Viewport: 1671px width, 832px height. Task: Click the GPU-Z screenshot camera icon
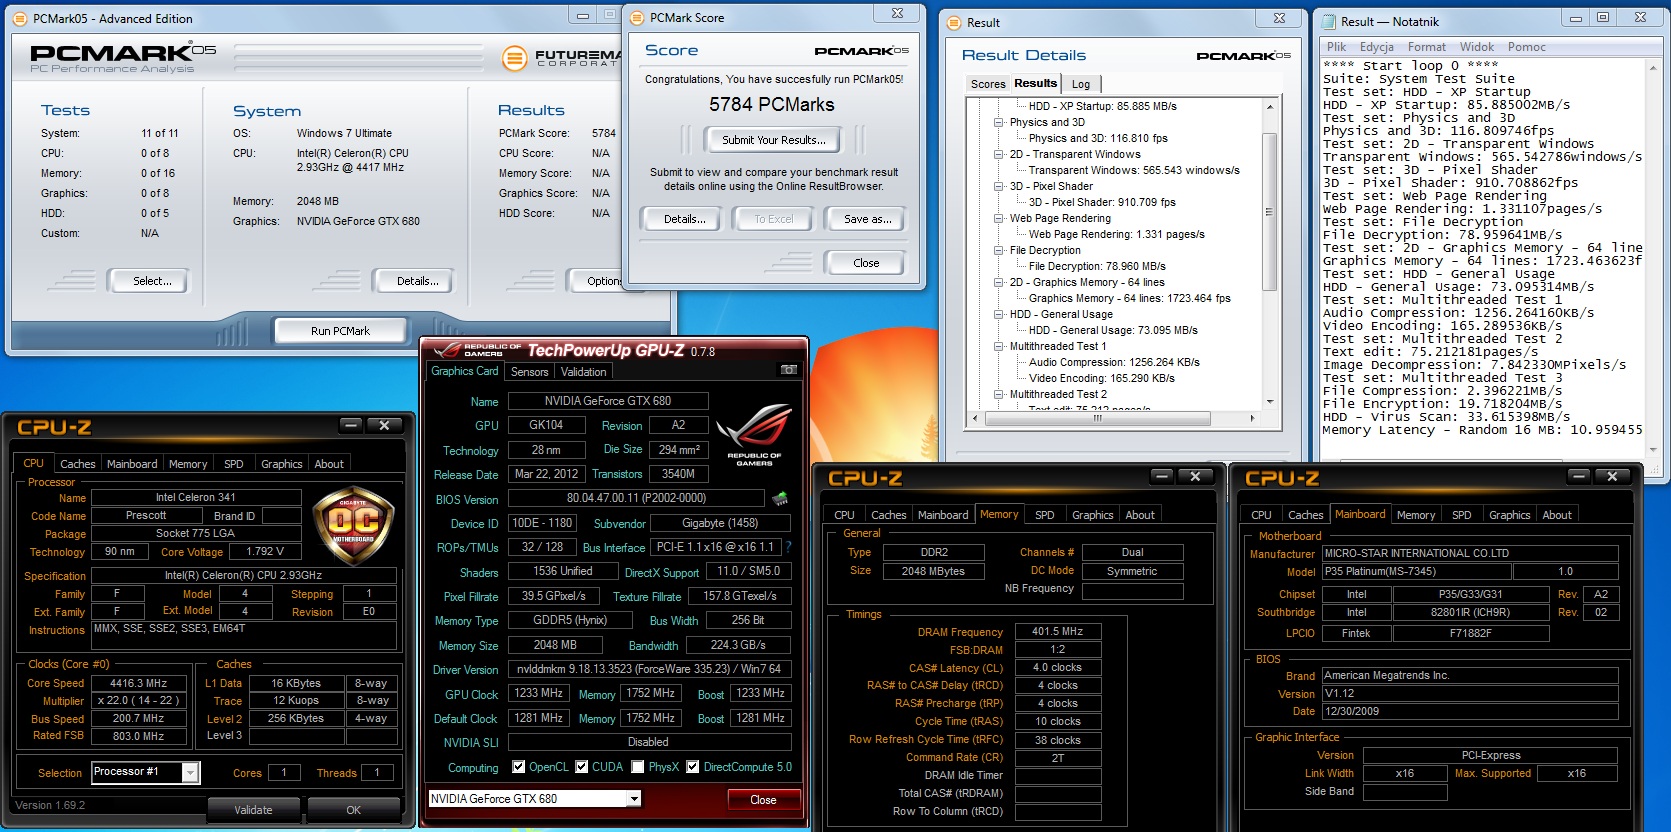coord(789,370)
